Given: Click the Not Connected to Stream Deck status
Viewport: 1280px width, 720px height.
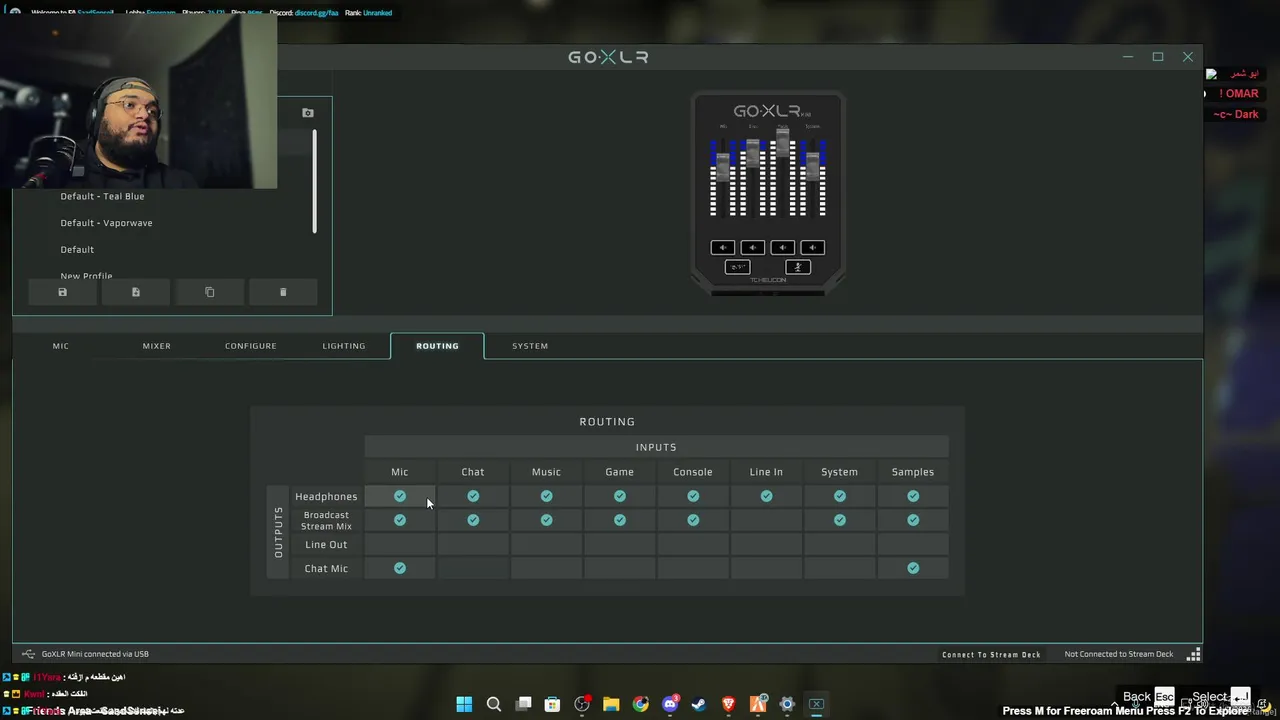Looking at the screenshot, I should pyautogui.click(x=1119, y=654).
